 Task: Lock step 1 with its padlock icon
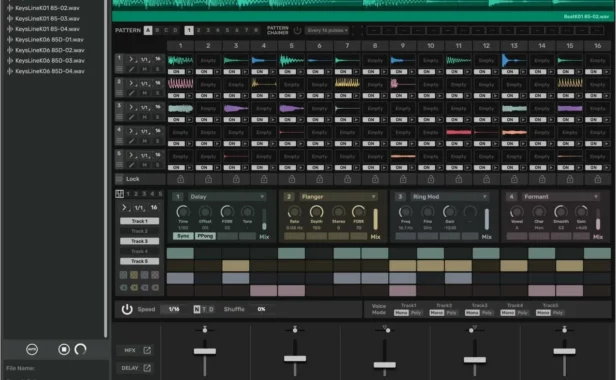(x=180, y=179)
